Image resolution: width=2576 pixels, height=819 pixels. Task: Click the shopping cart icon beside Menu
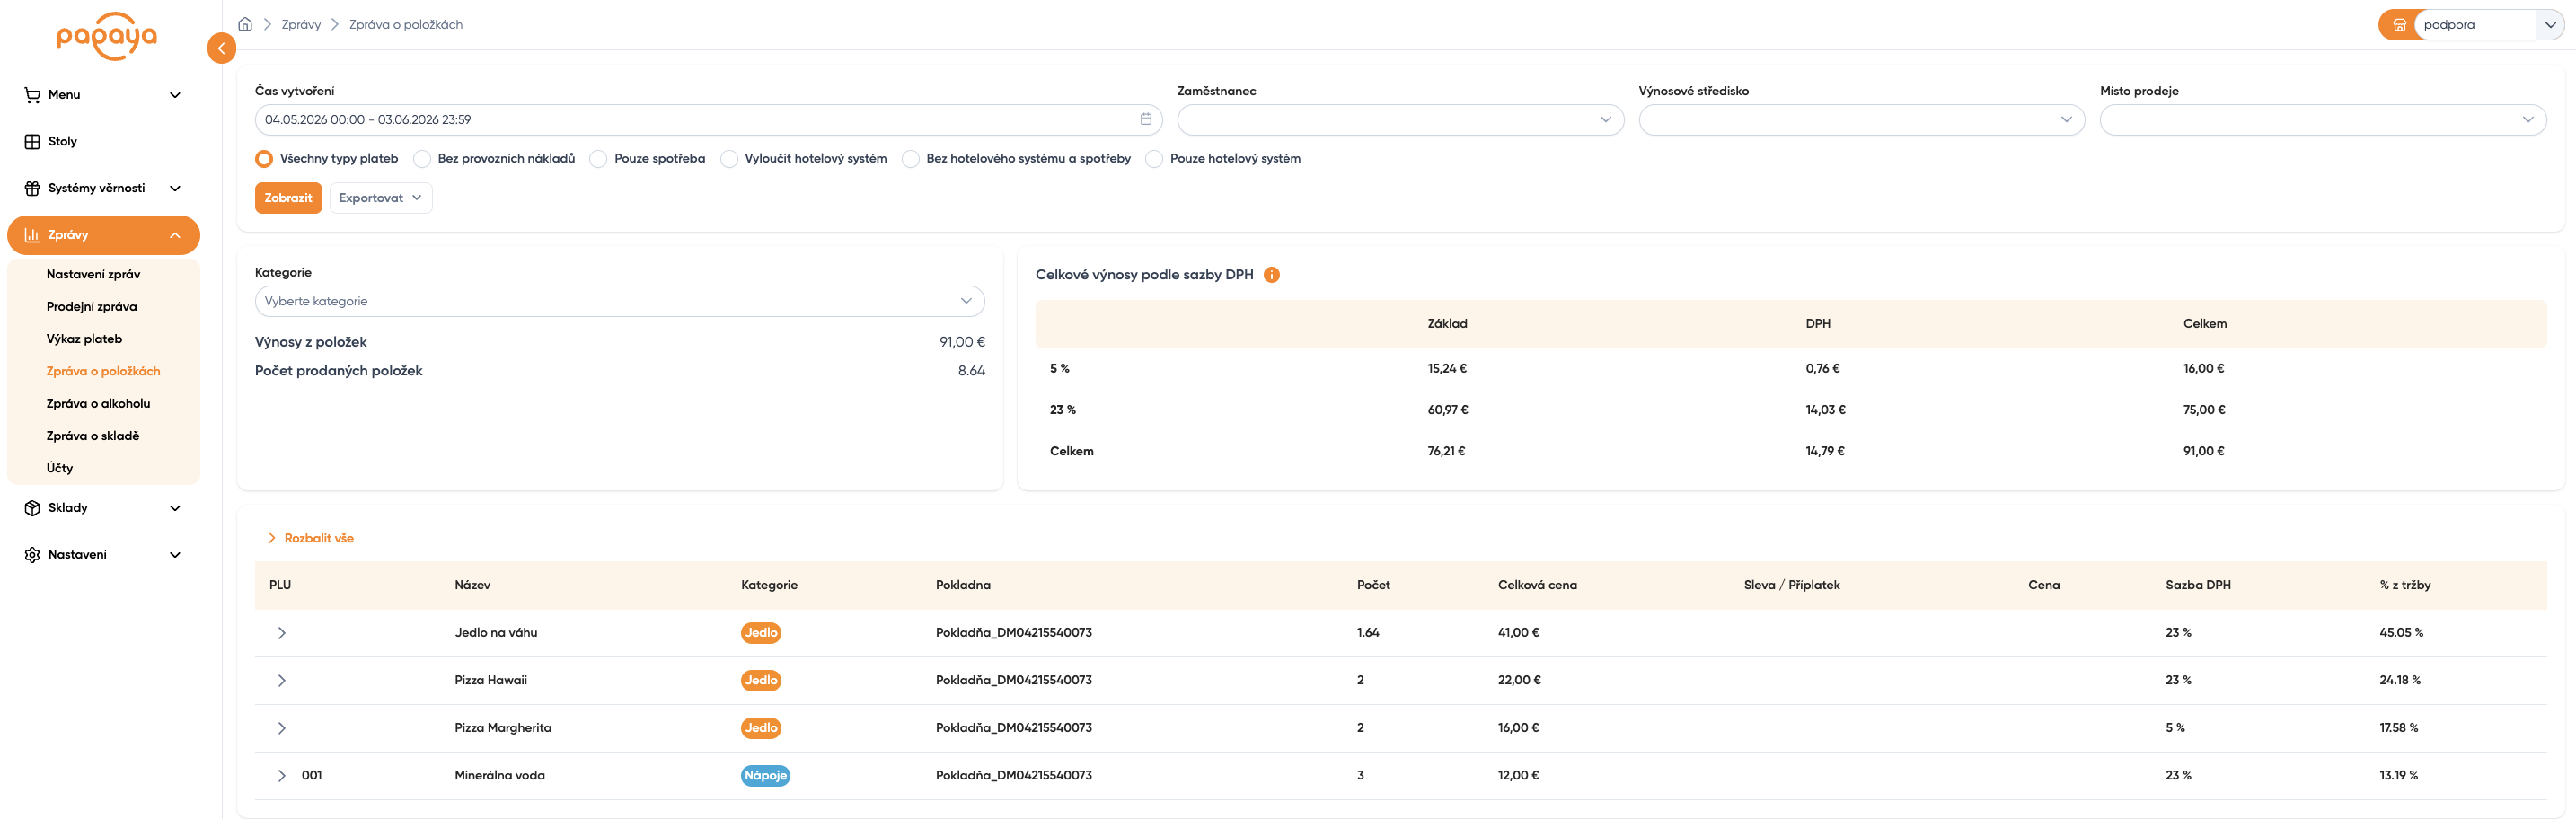(x=32, y=95)
